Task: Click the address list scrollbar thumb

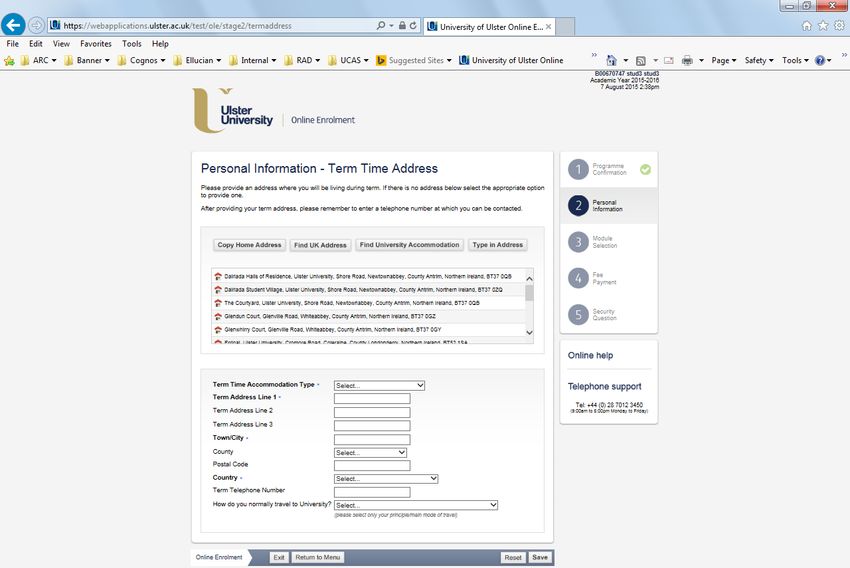Action: tap(529, 293)
